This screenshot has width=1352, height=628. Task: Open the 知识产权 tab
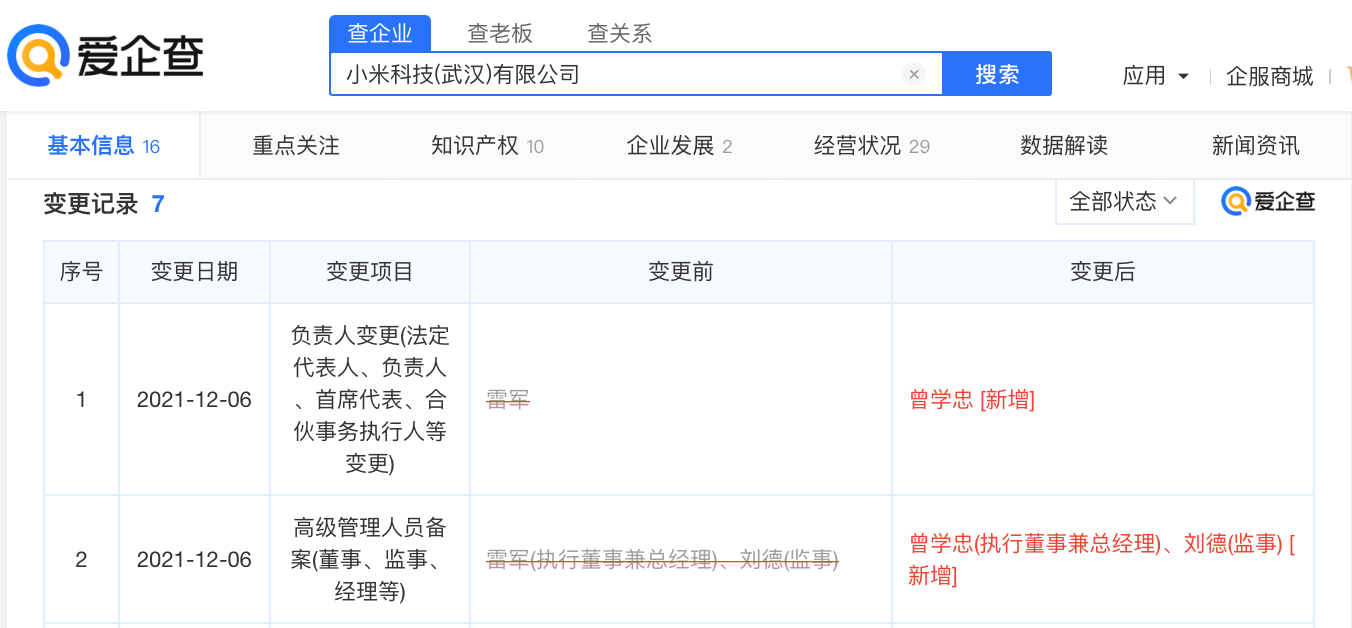click(x=487, y=146)
